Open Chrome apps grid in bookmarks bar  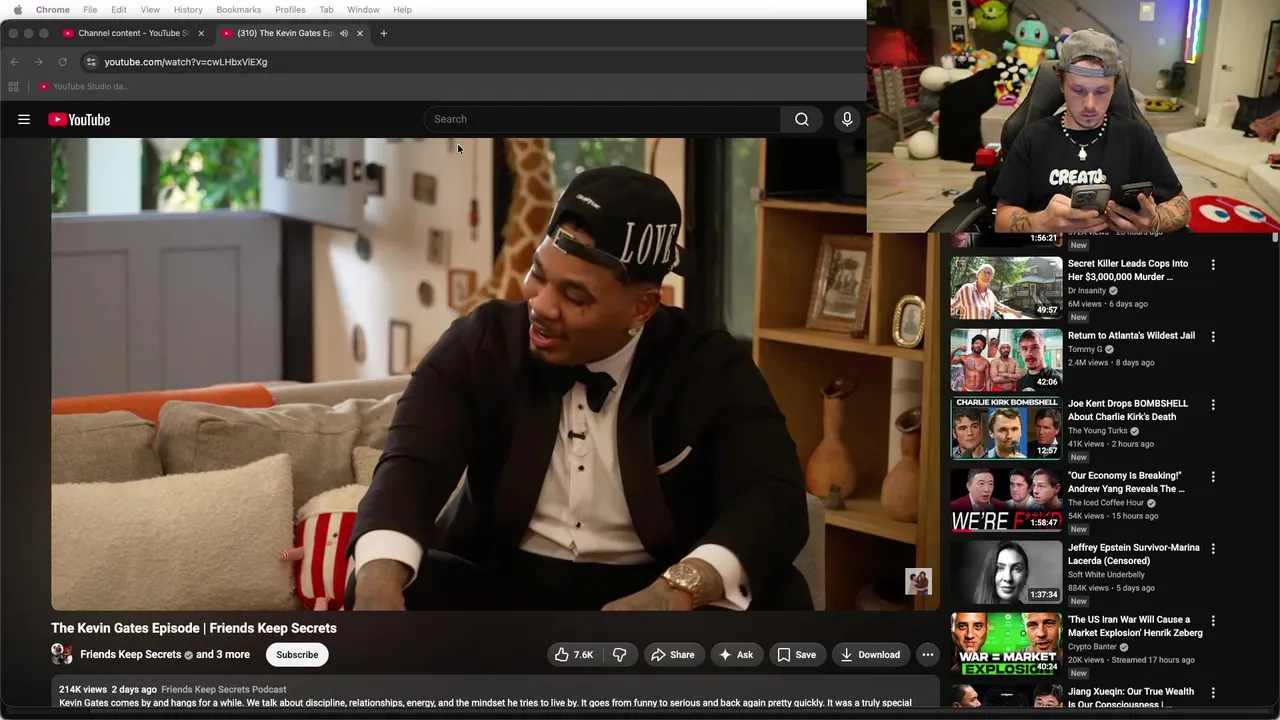(13, 86)
